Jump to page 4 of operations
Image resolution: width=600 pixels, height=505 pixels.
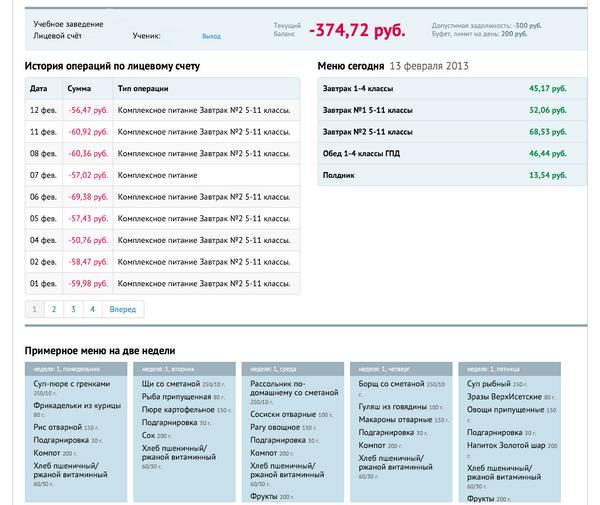coord(92,310)
